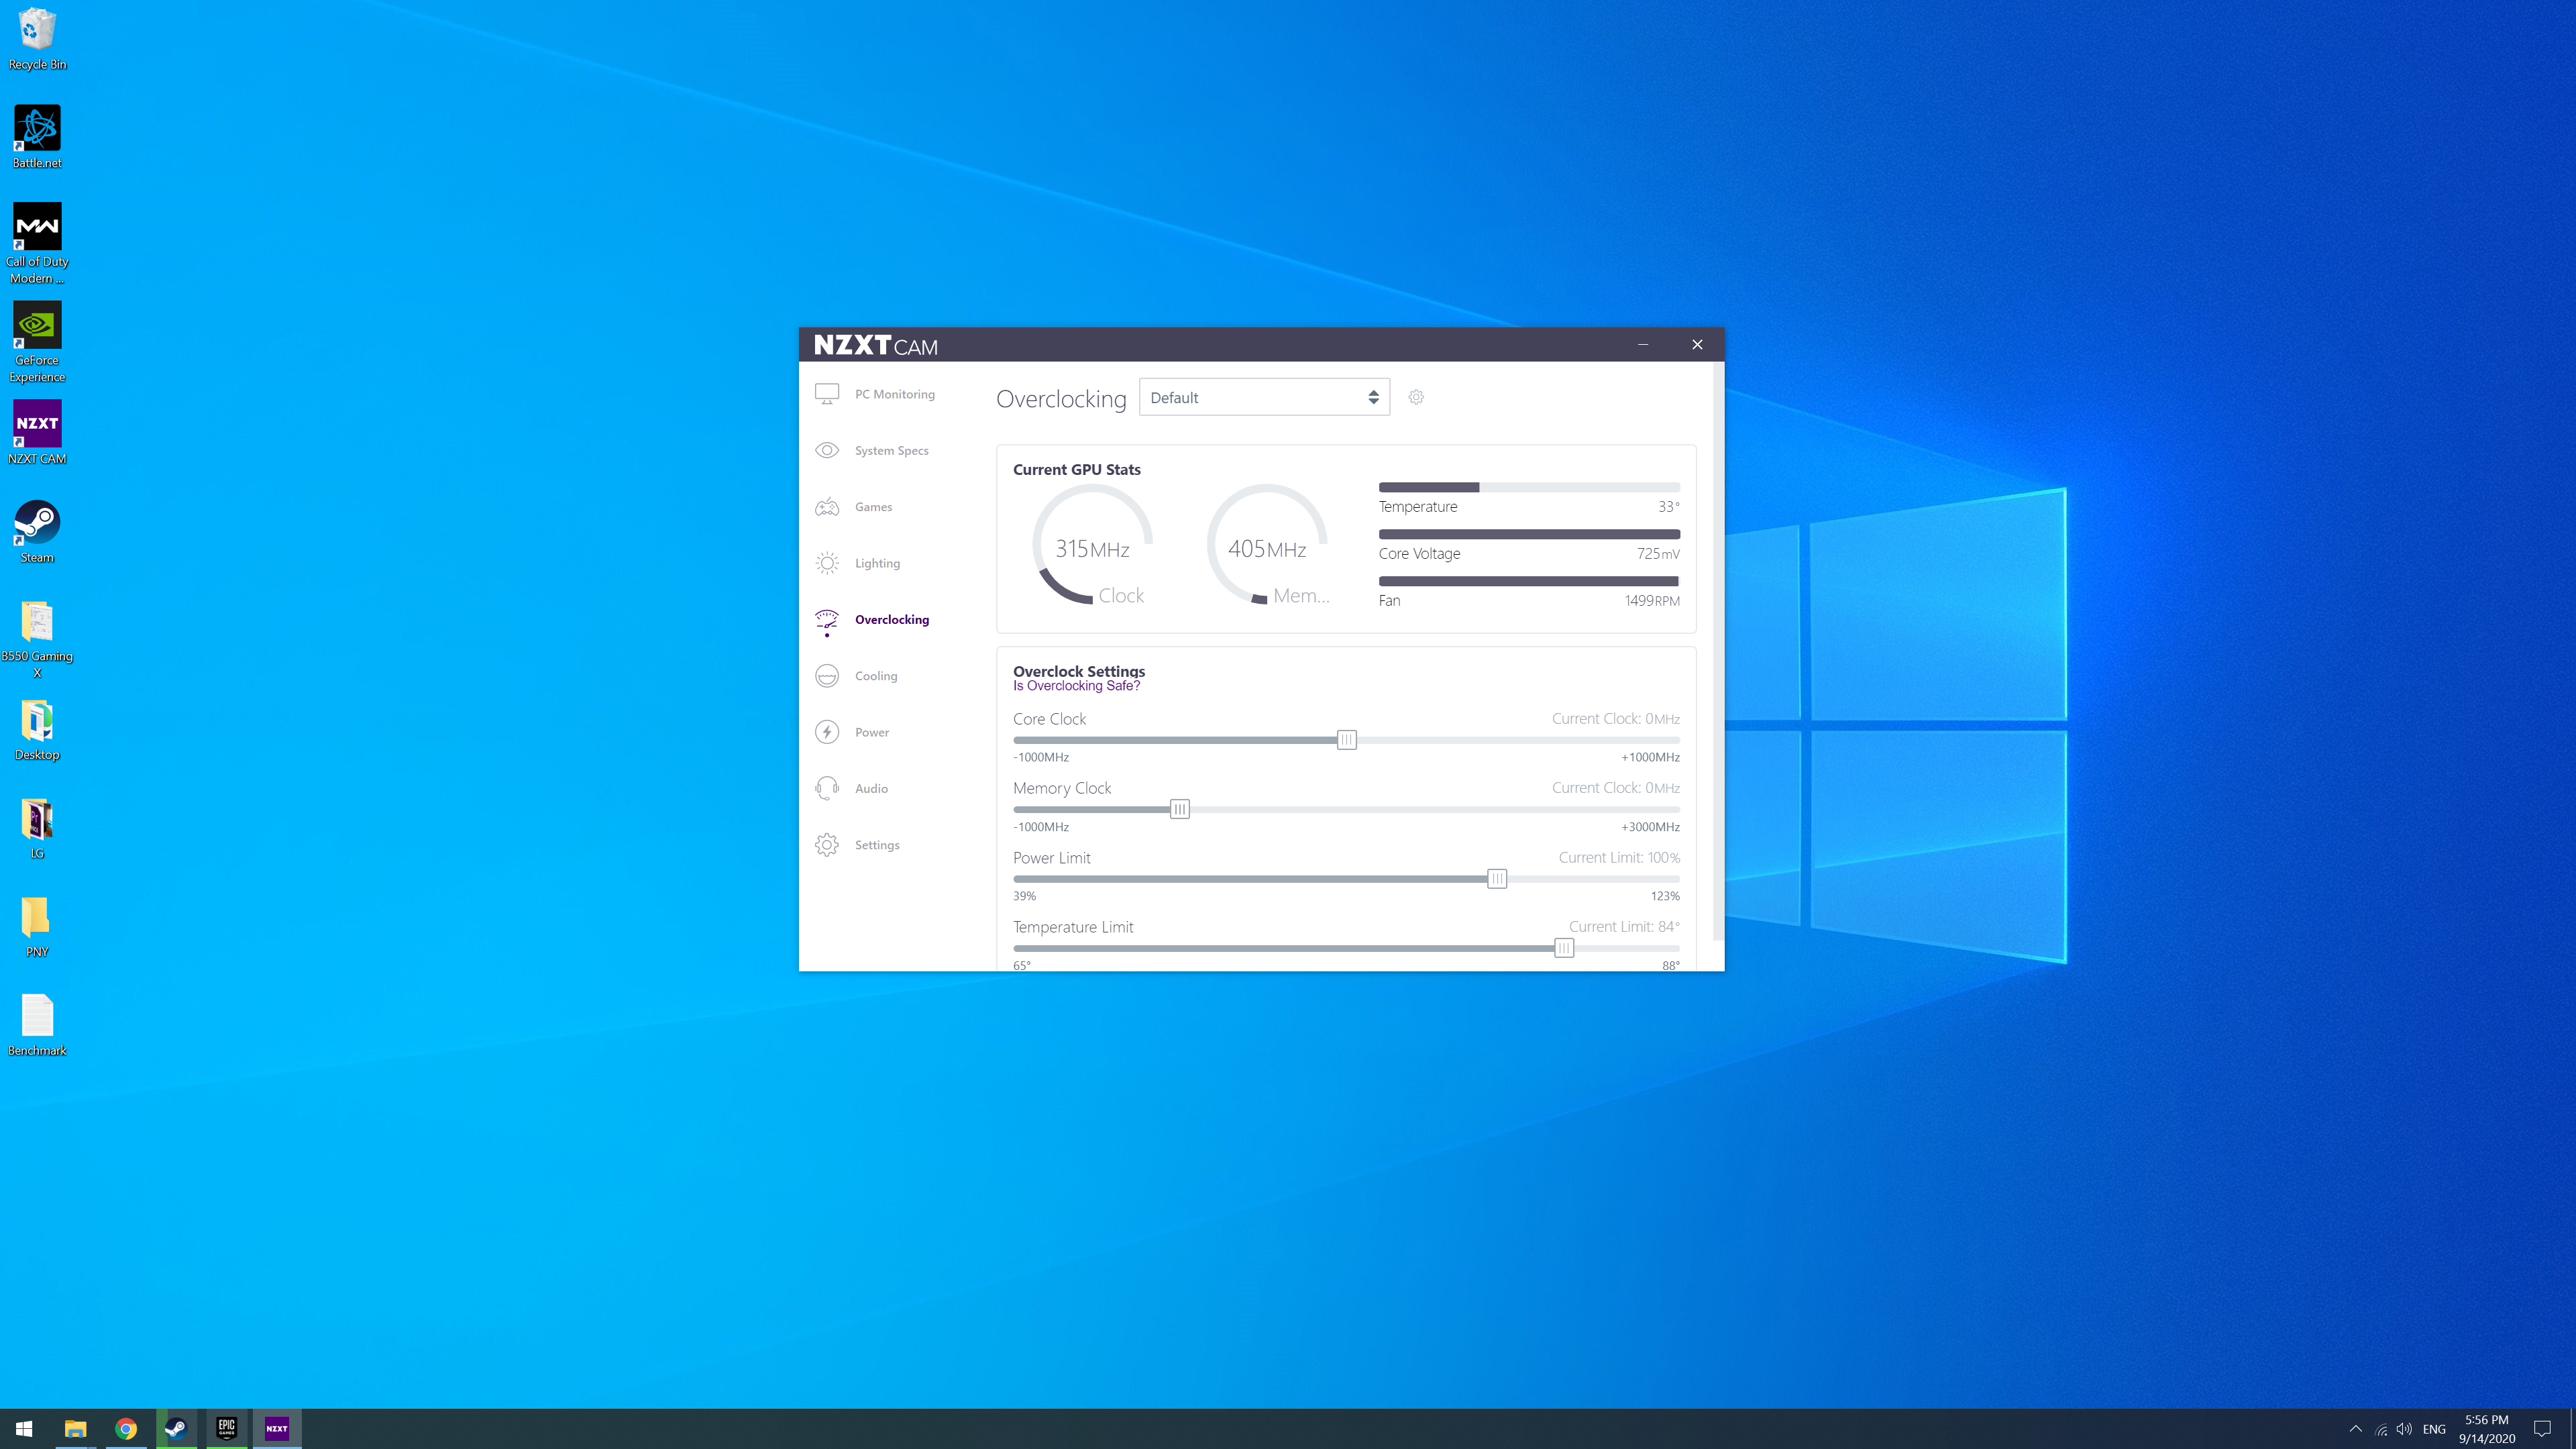This screenshot has height=1449, width=2576.
Task: Click the Core Voltage 725mV bar
Action: coord(1528,534)
